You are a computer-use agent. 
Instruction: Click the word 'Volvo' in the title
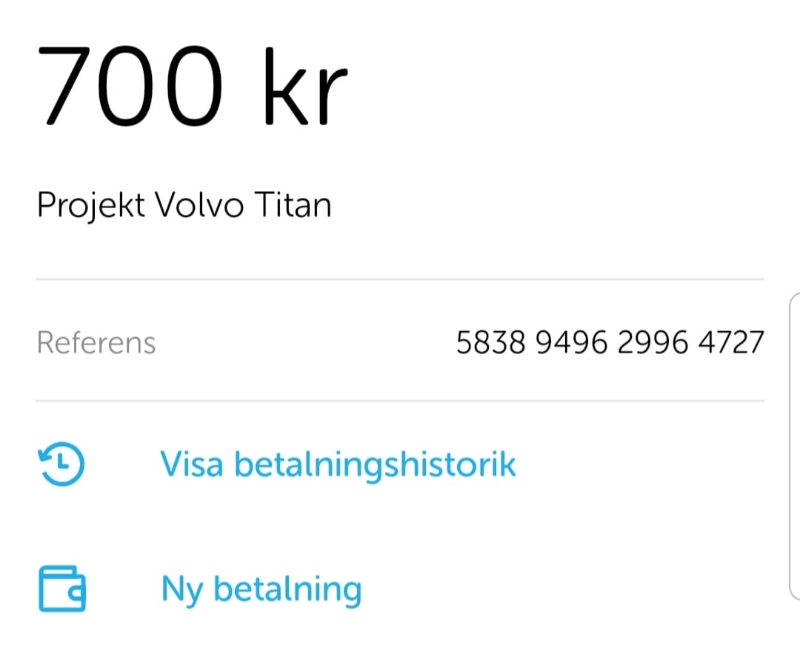199,205
